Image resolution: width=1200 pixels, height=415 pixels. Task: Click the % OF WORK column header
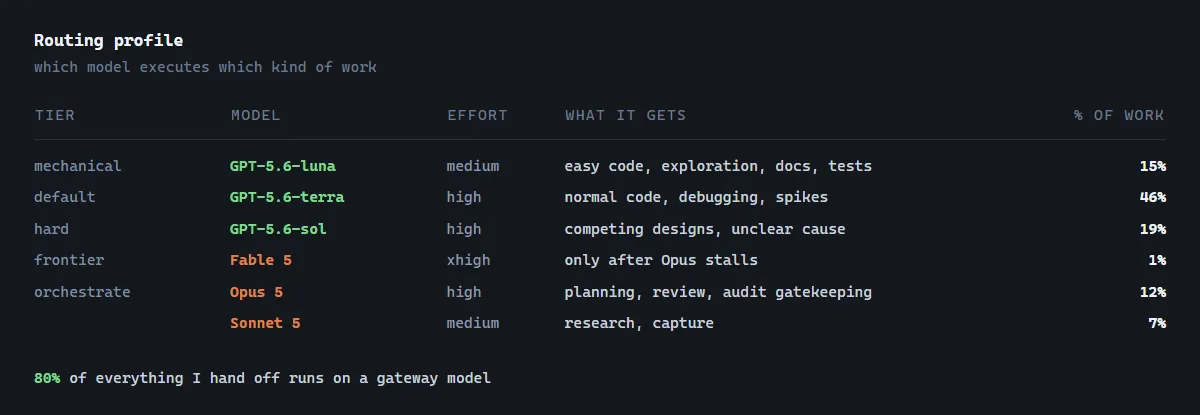pyautogui.click(x=1119, y=115)
